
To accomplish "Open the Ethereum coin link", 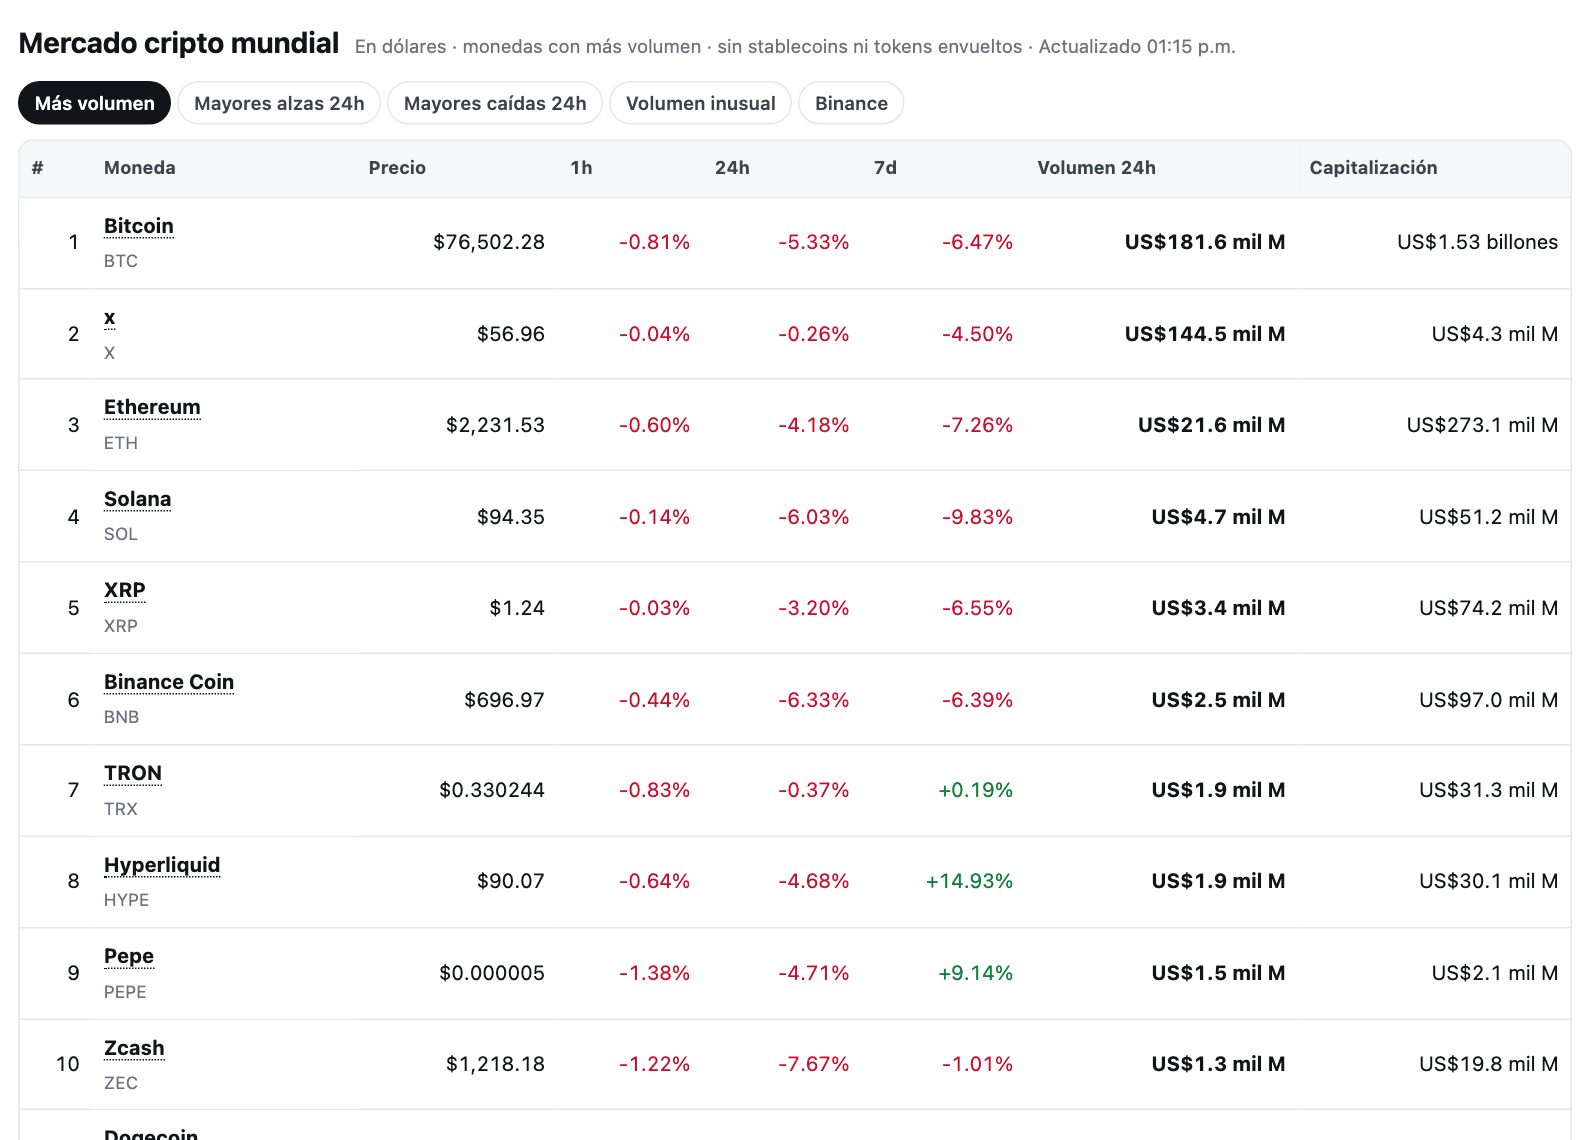I will click(x=152, y=407).
